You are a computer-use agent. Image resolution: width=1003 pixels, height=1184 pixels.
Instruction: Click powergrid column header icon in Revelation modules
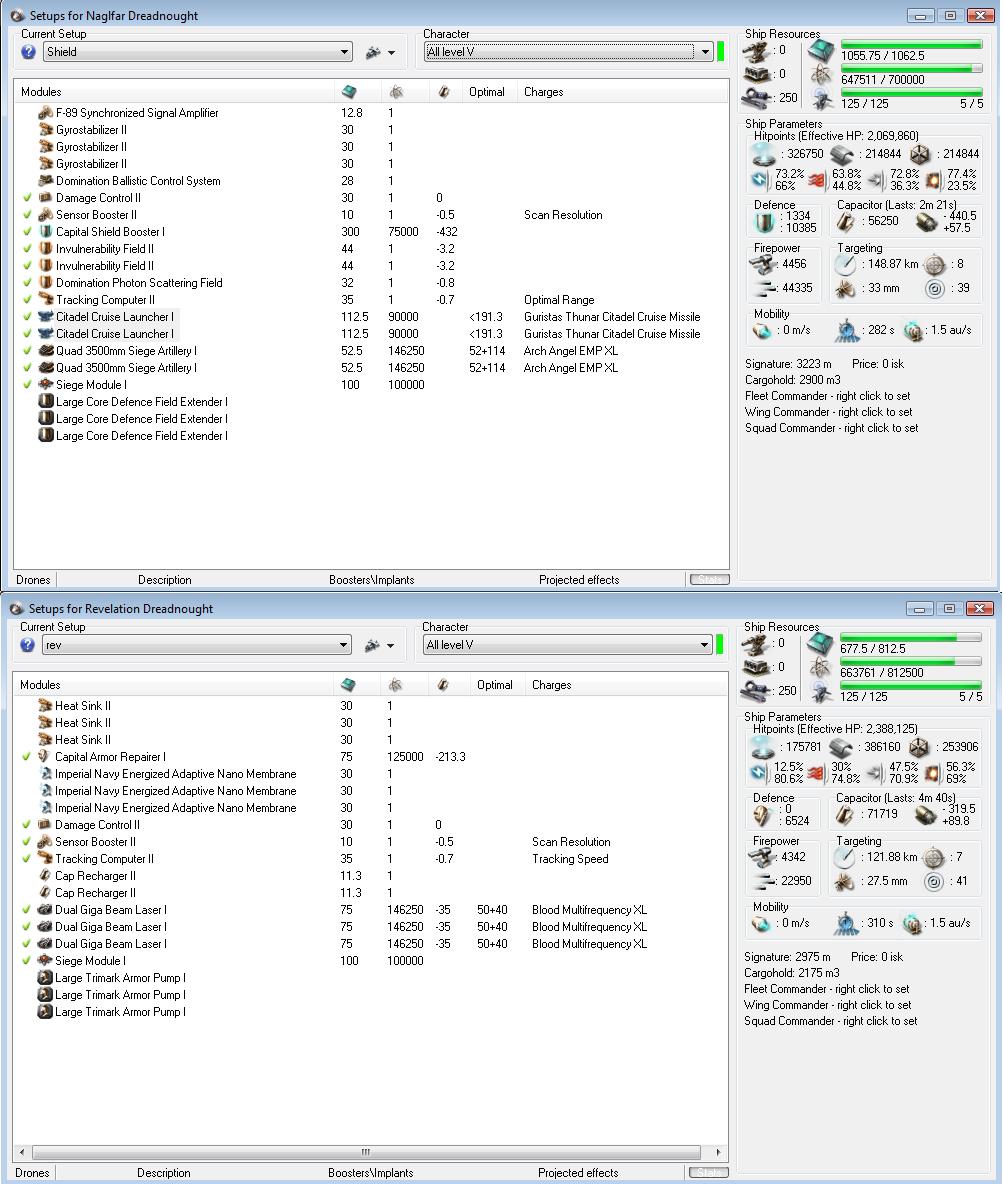(x=395, y=684)
